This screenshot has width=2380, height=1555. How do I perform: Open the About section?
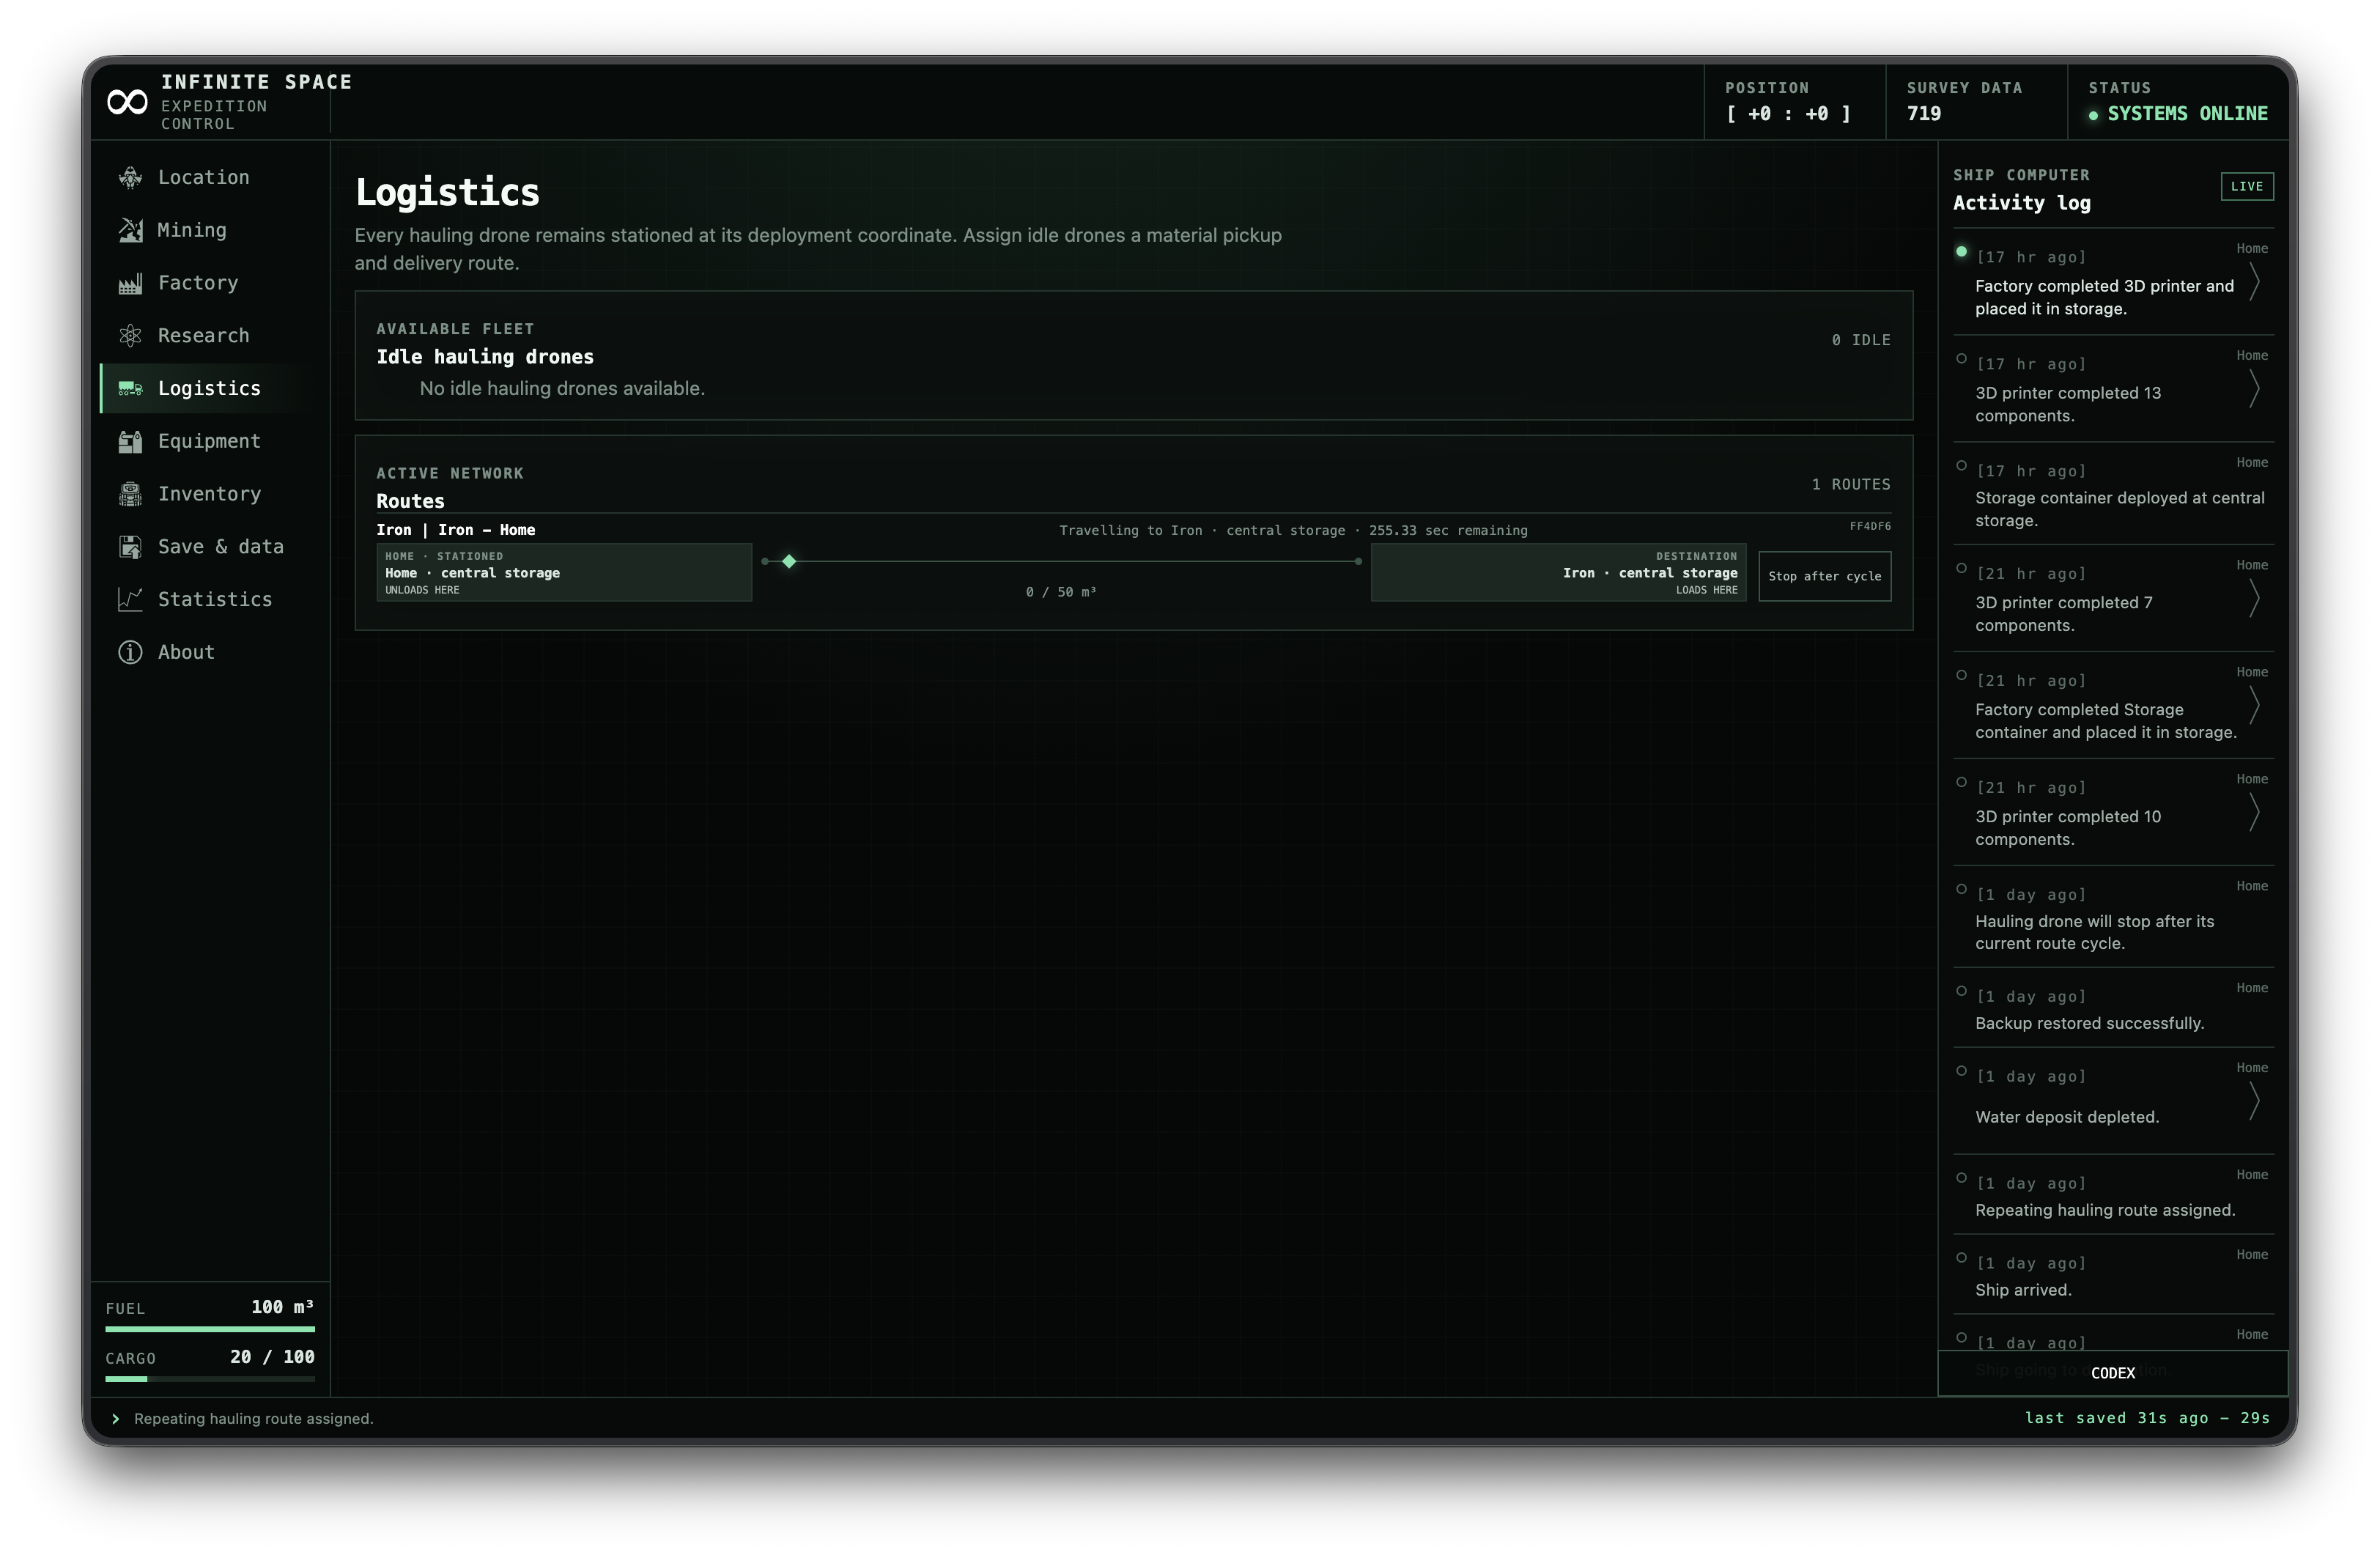[210, 652]
